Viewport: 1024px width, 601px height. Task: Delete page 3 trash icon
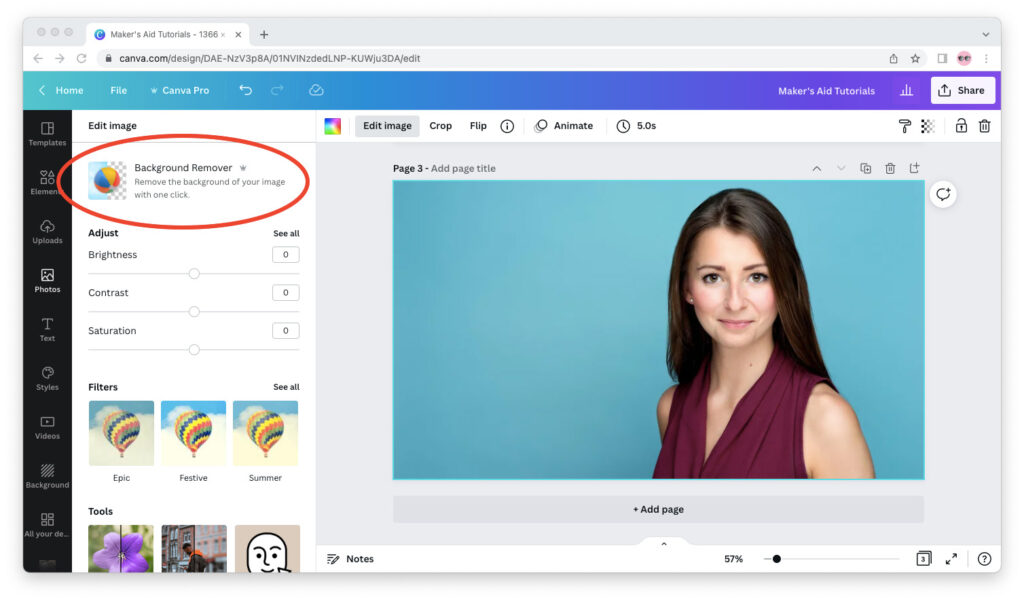[889, 169]
